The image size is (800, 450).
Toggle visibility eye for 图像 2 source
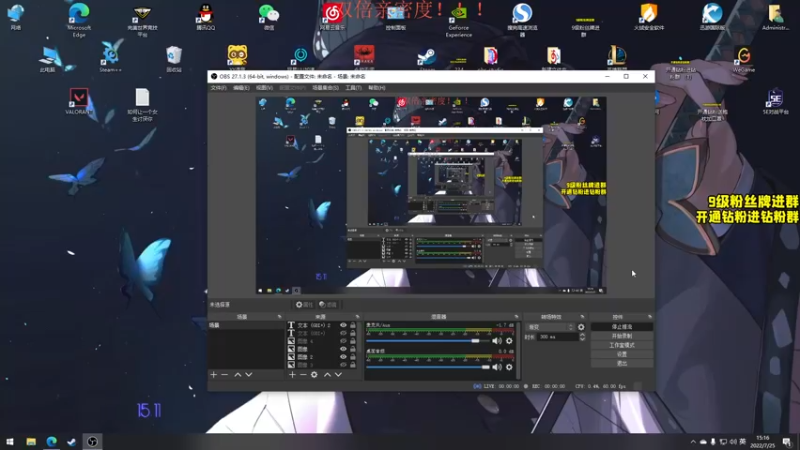tap(343, 357)
